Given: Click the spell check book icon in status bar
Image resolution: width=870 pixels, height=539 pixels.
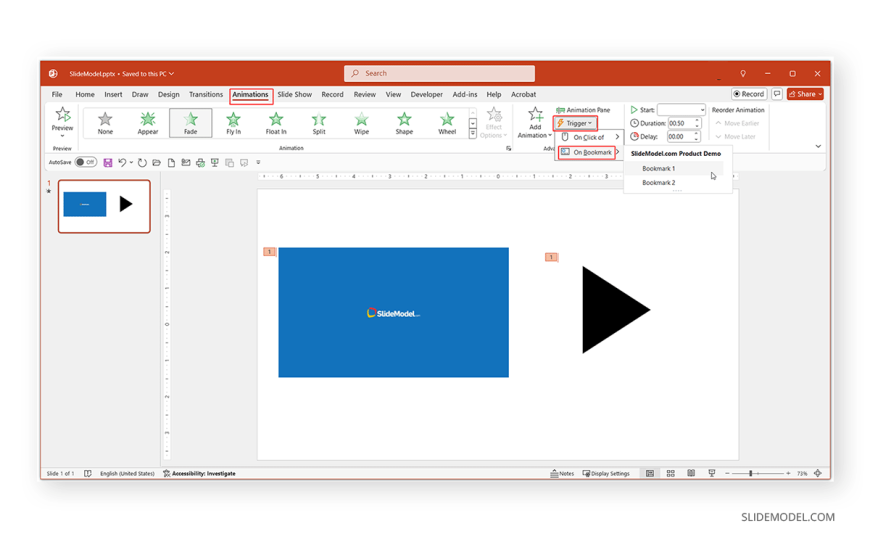Looking at the screenshot, I should (88, 473).
